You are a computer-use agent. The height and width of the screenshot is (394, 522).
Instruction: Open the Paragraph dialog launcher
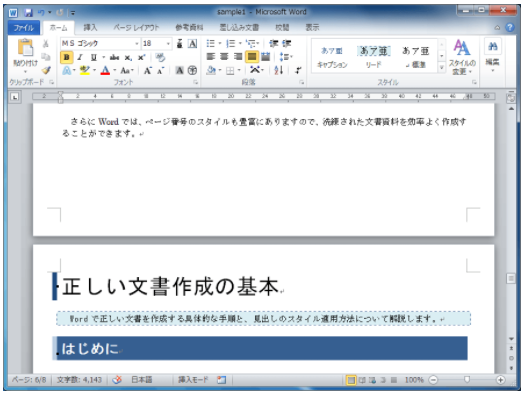tap(301, 82)
